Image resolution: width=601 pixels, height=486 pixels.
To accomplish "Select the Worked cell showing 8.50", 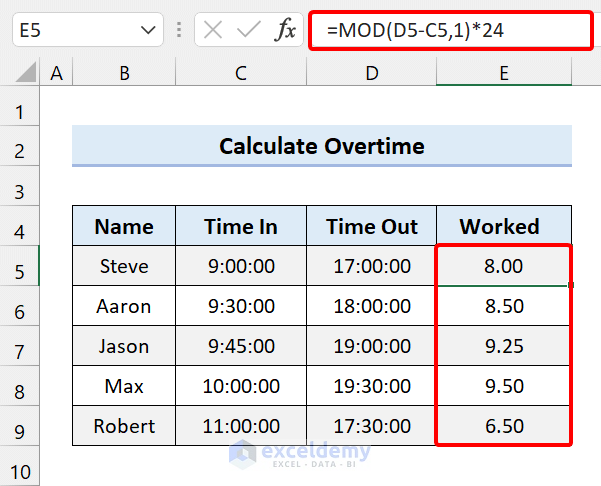I will tap(504, 306).
